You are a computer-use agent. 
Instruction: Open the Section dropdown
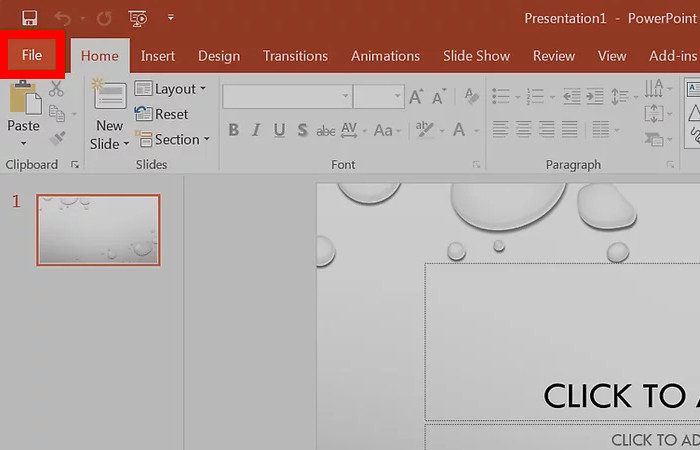coord(172,140)
